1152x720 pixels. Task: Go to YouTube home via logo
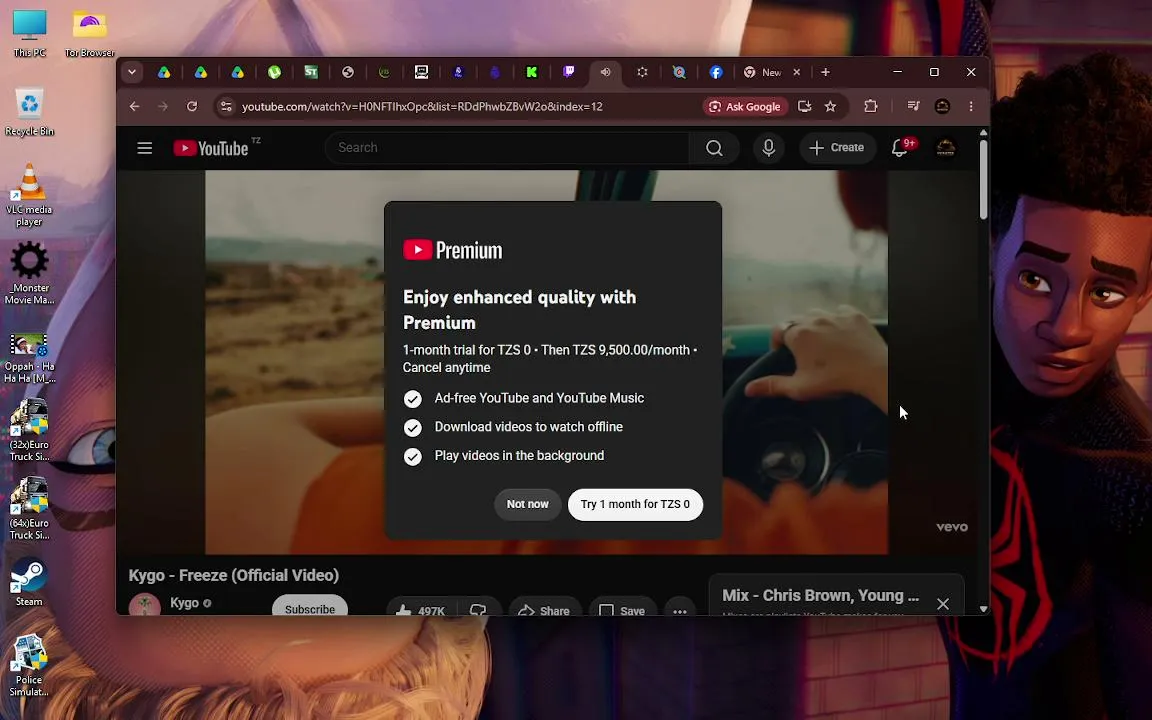211,148
